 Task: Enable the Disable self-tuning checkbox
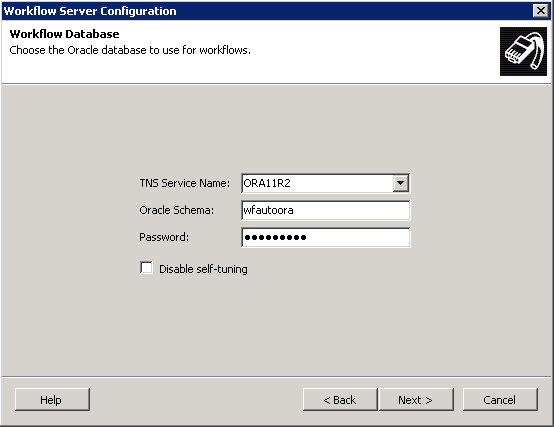tap(146, 268)
